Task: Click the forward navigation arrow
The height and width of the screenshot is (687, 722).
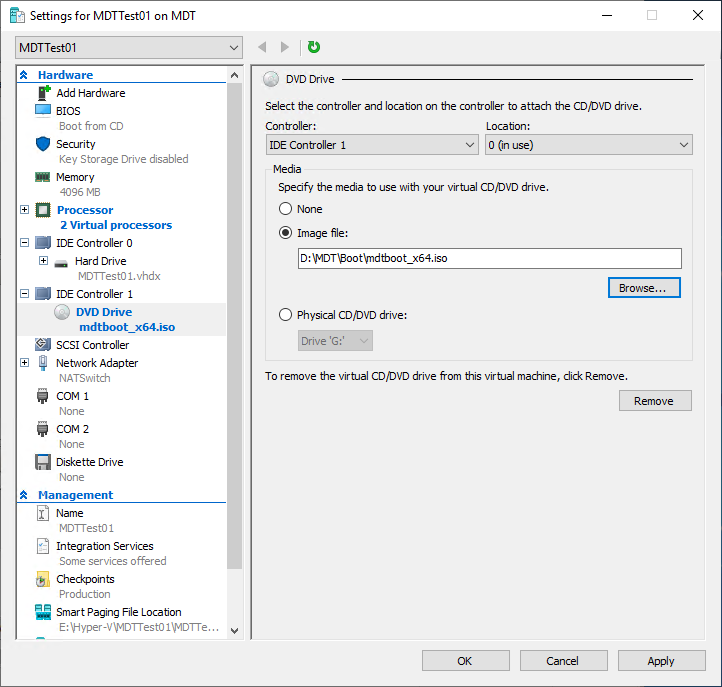Action: (285, 47)
